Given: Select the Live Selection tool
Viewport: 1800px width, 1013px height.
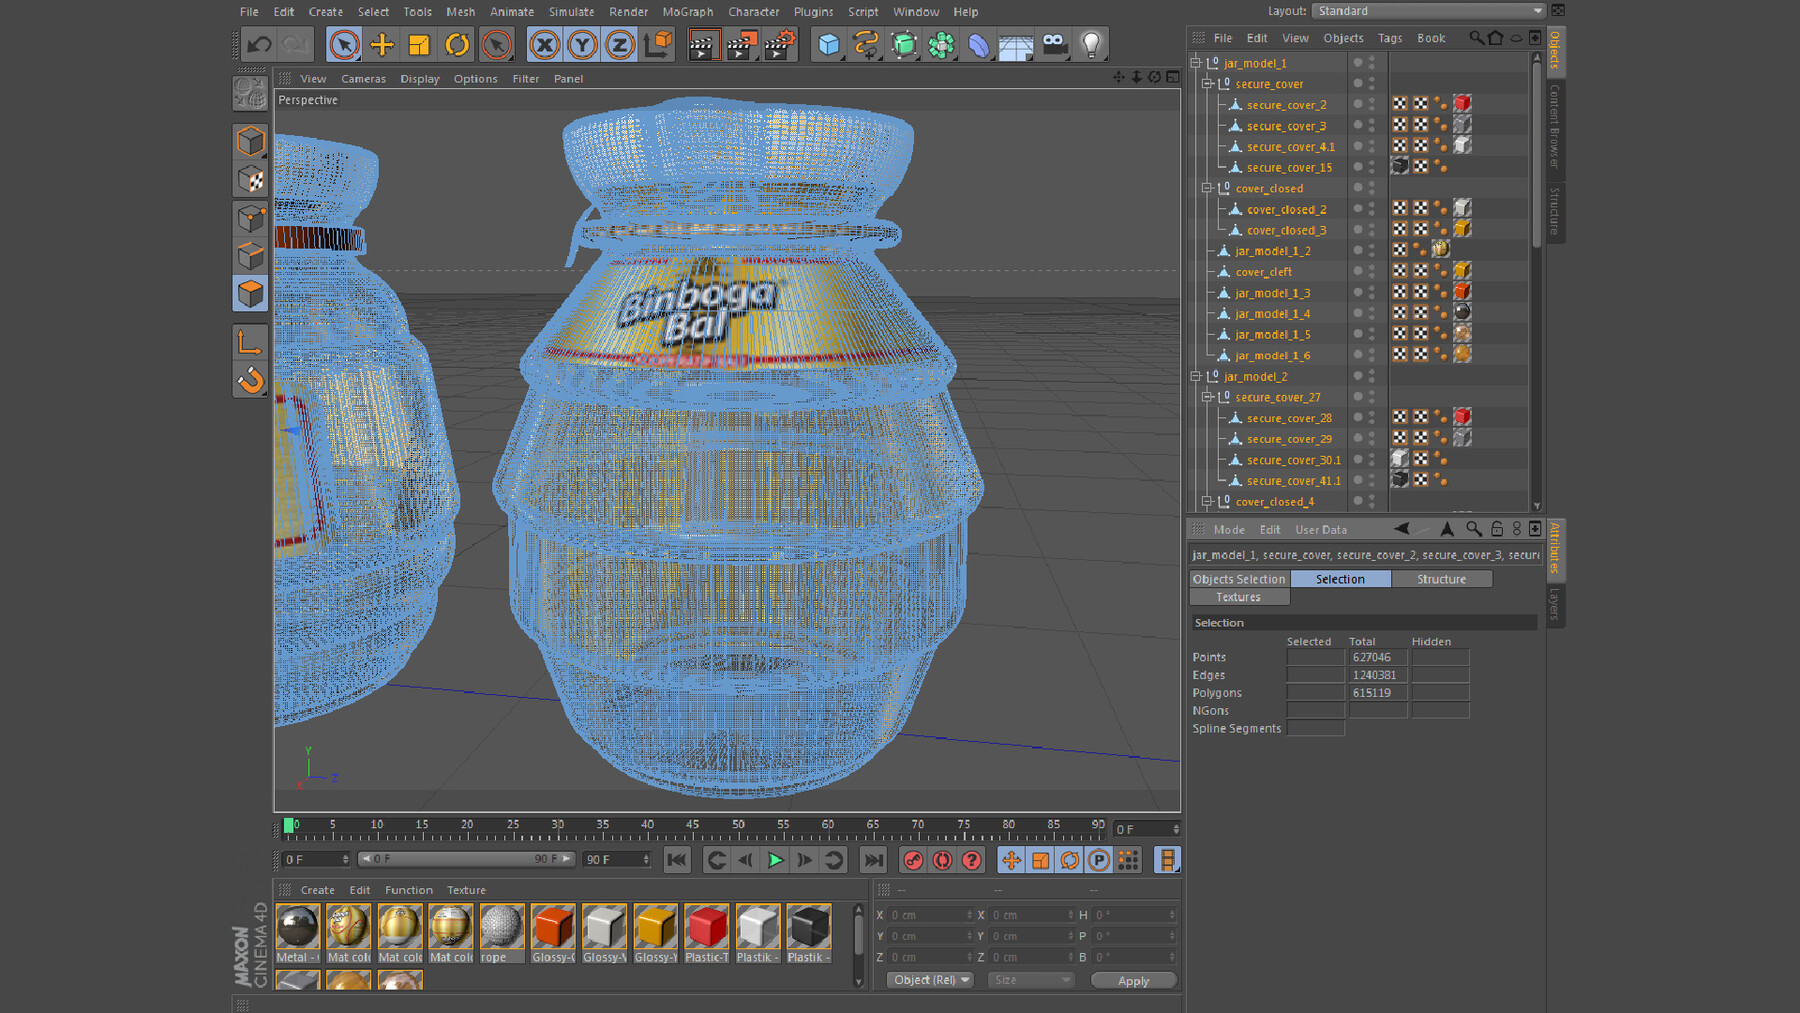Looking at the screenshot, I should [343, 44].
